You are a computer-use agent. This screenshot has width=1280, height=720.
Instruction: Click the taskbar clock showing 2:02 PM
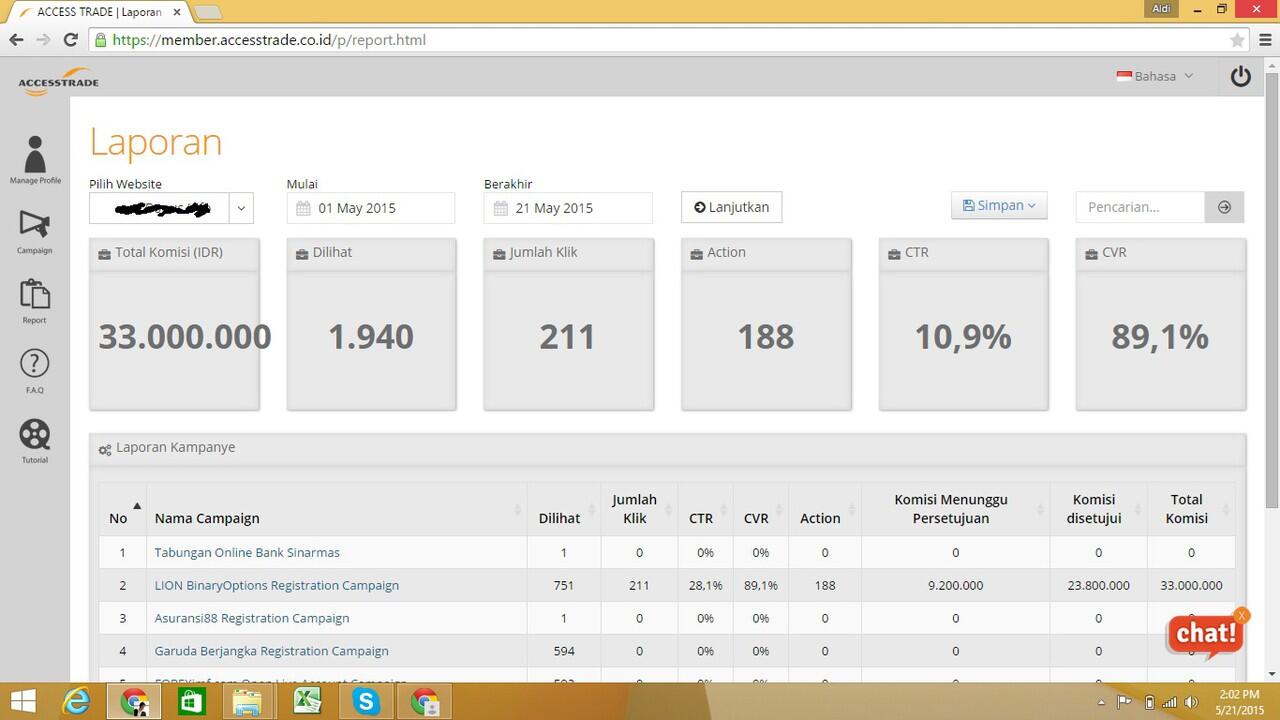[1239, 701]
